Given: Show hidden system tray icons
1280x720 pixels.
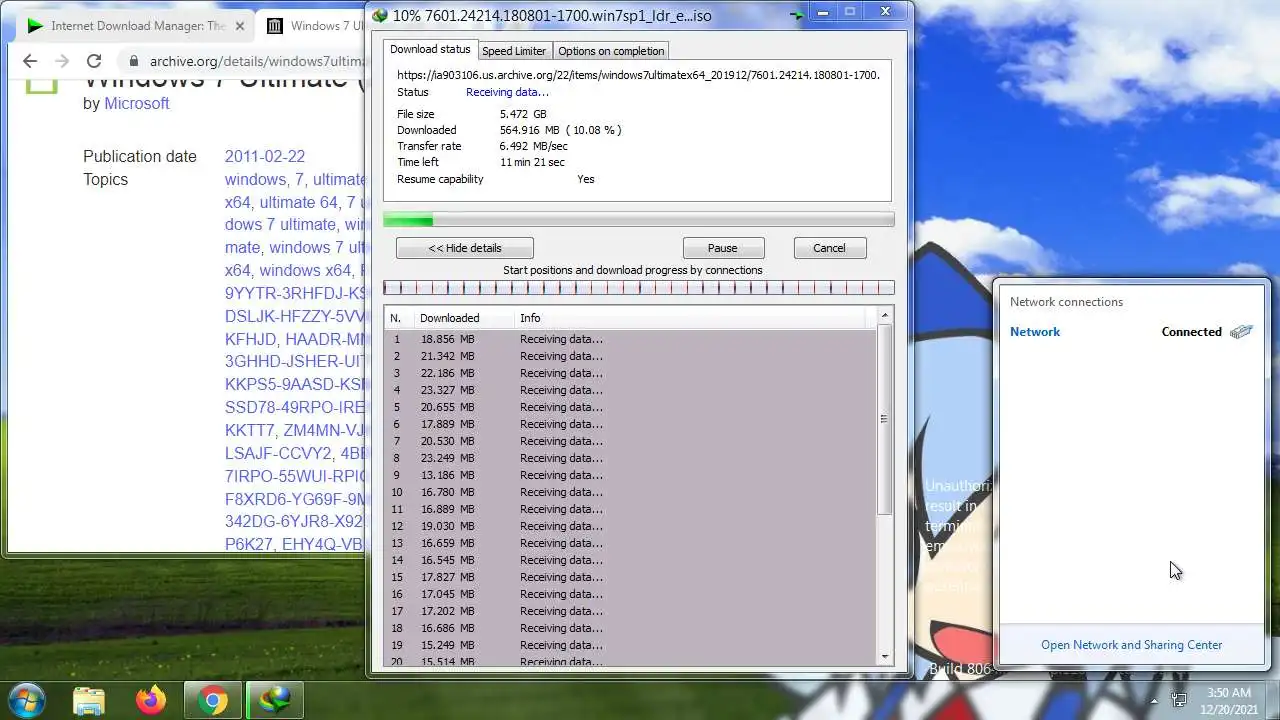Looking at the screenshot, I should [x=1154, y=700].
